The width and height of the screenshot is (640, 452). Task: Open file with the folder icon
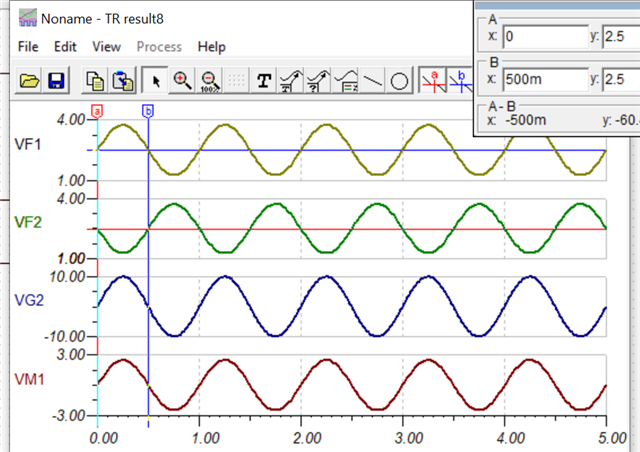pyautogui.click(x=29, y=80)
